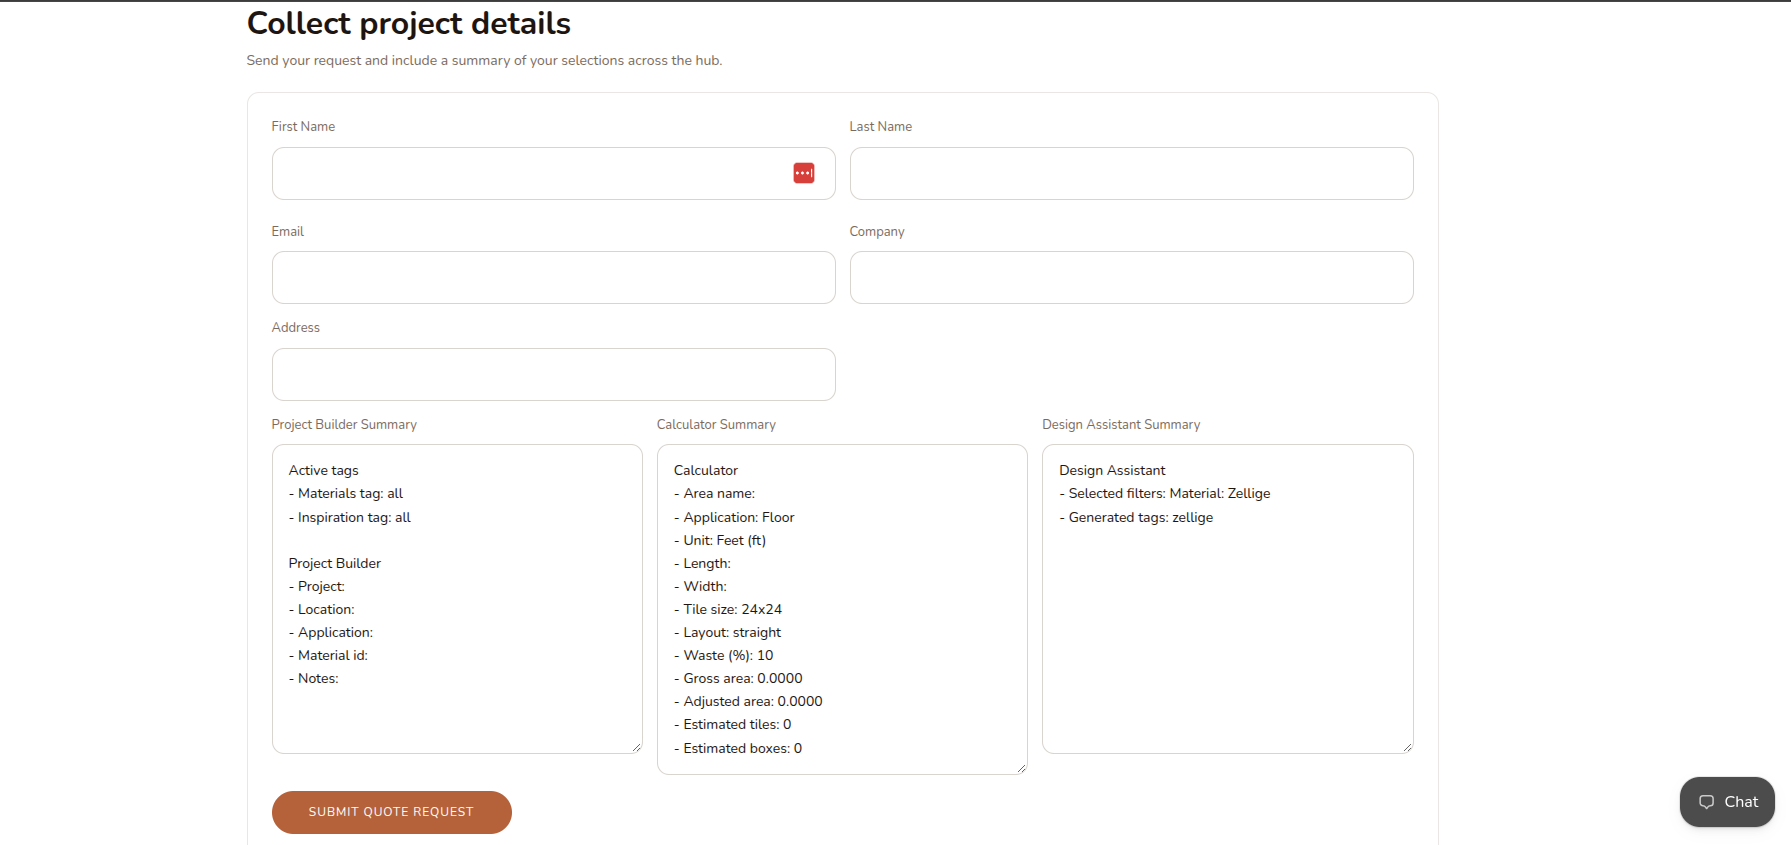This screenshot has width=1791, height=845.
Task: Open the Chat widget
Action: coord(1727,802)
